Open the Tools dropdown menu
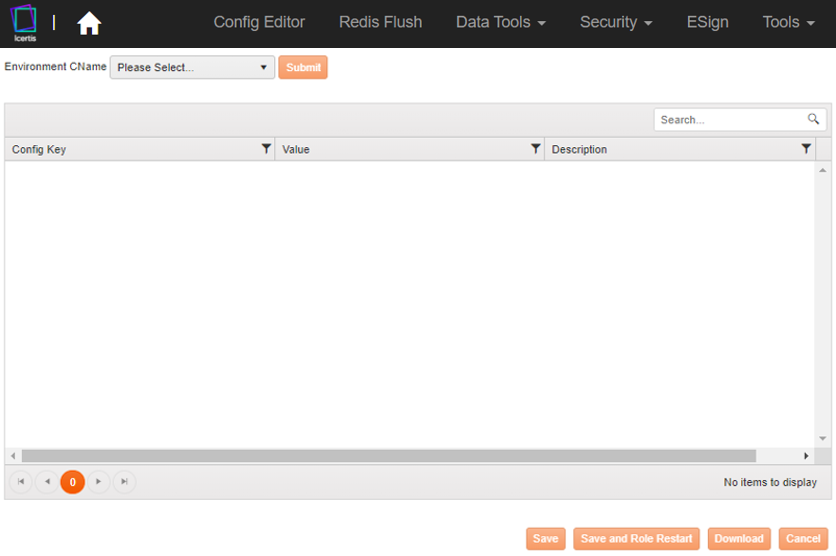 pyautogui.click(x=788, y=22)
